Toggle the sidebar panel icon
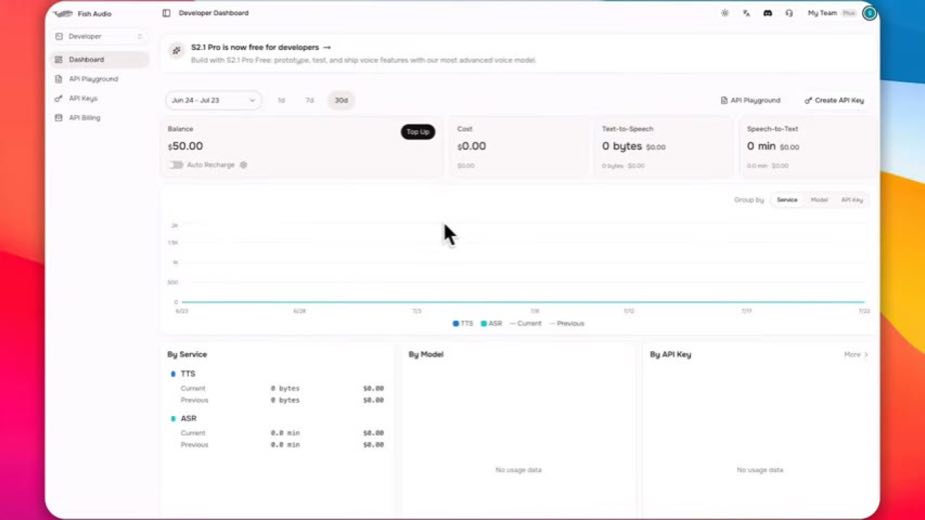The height and width of the screenshot is (520, 925). pos(166,13)
